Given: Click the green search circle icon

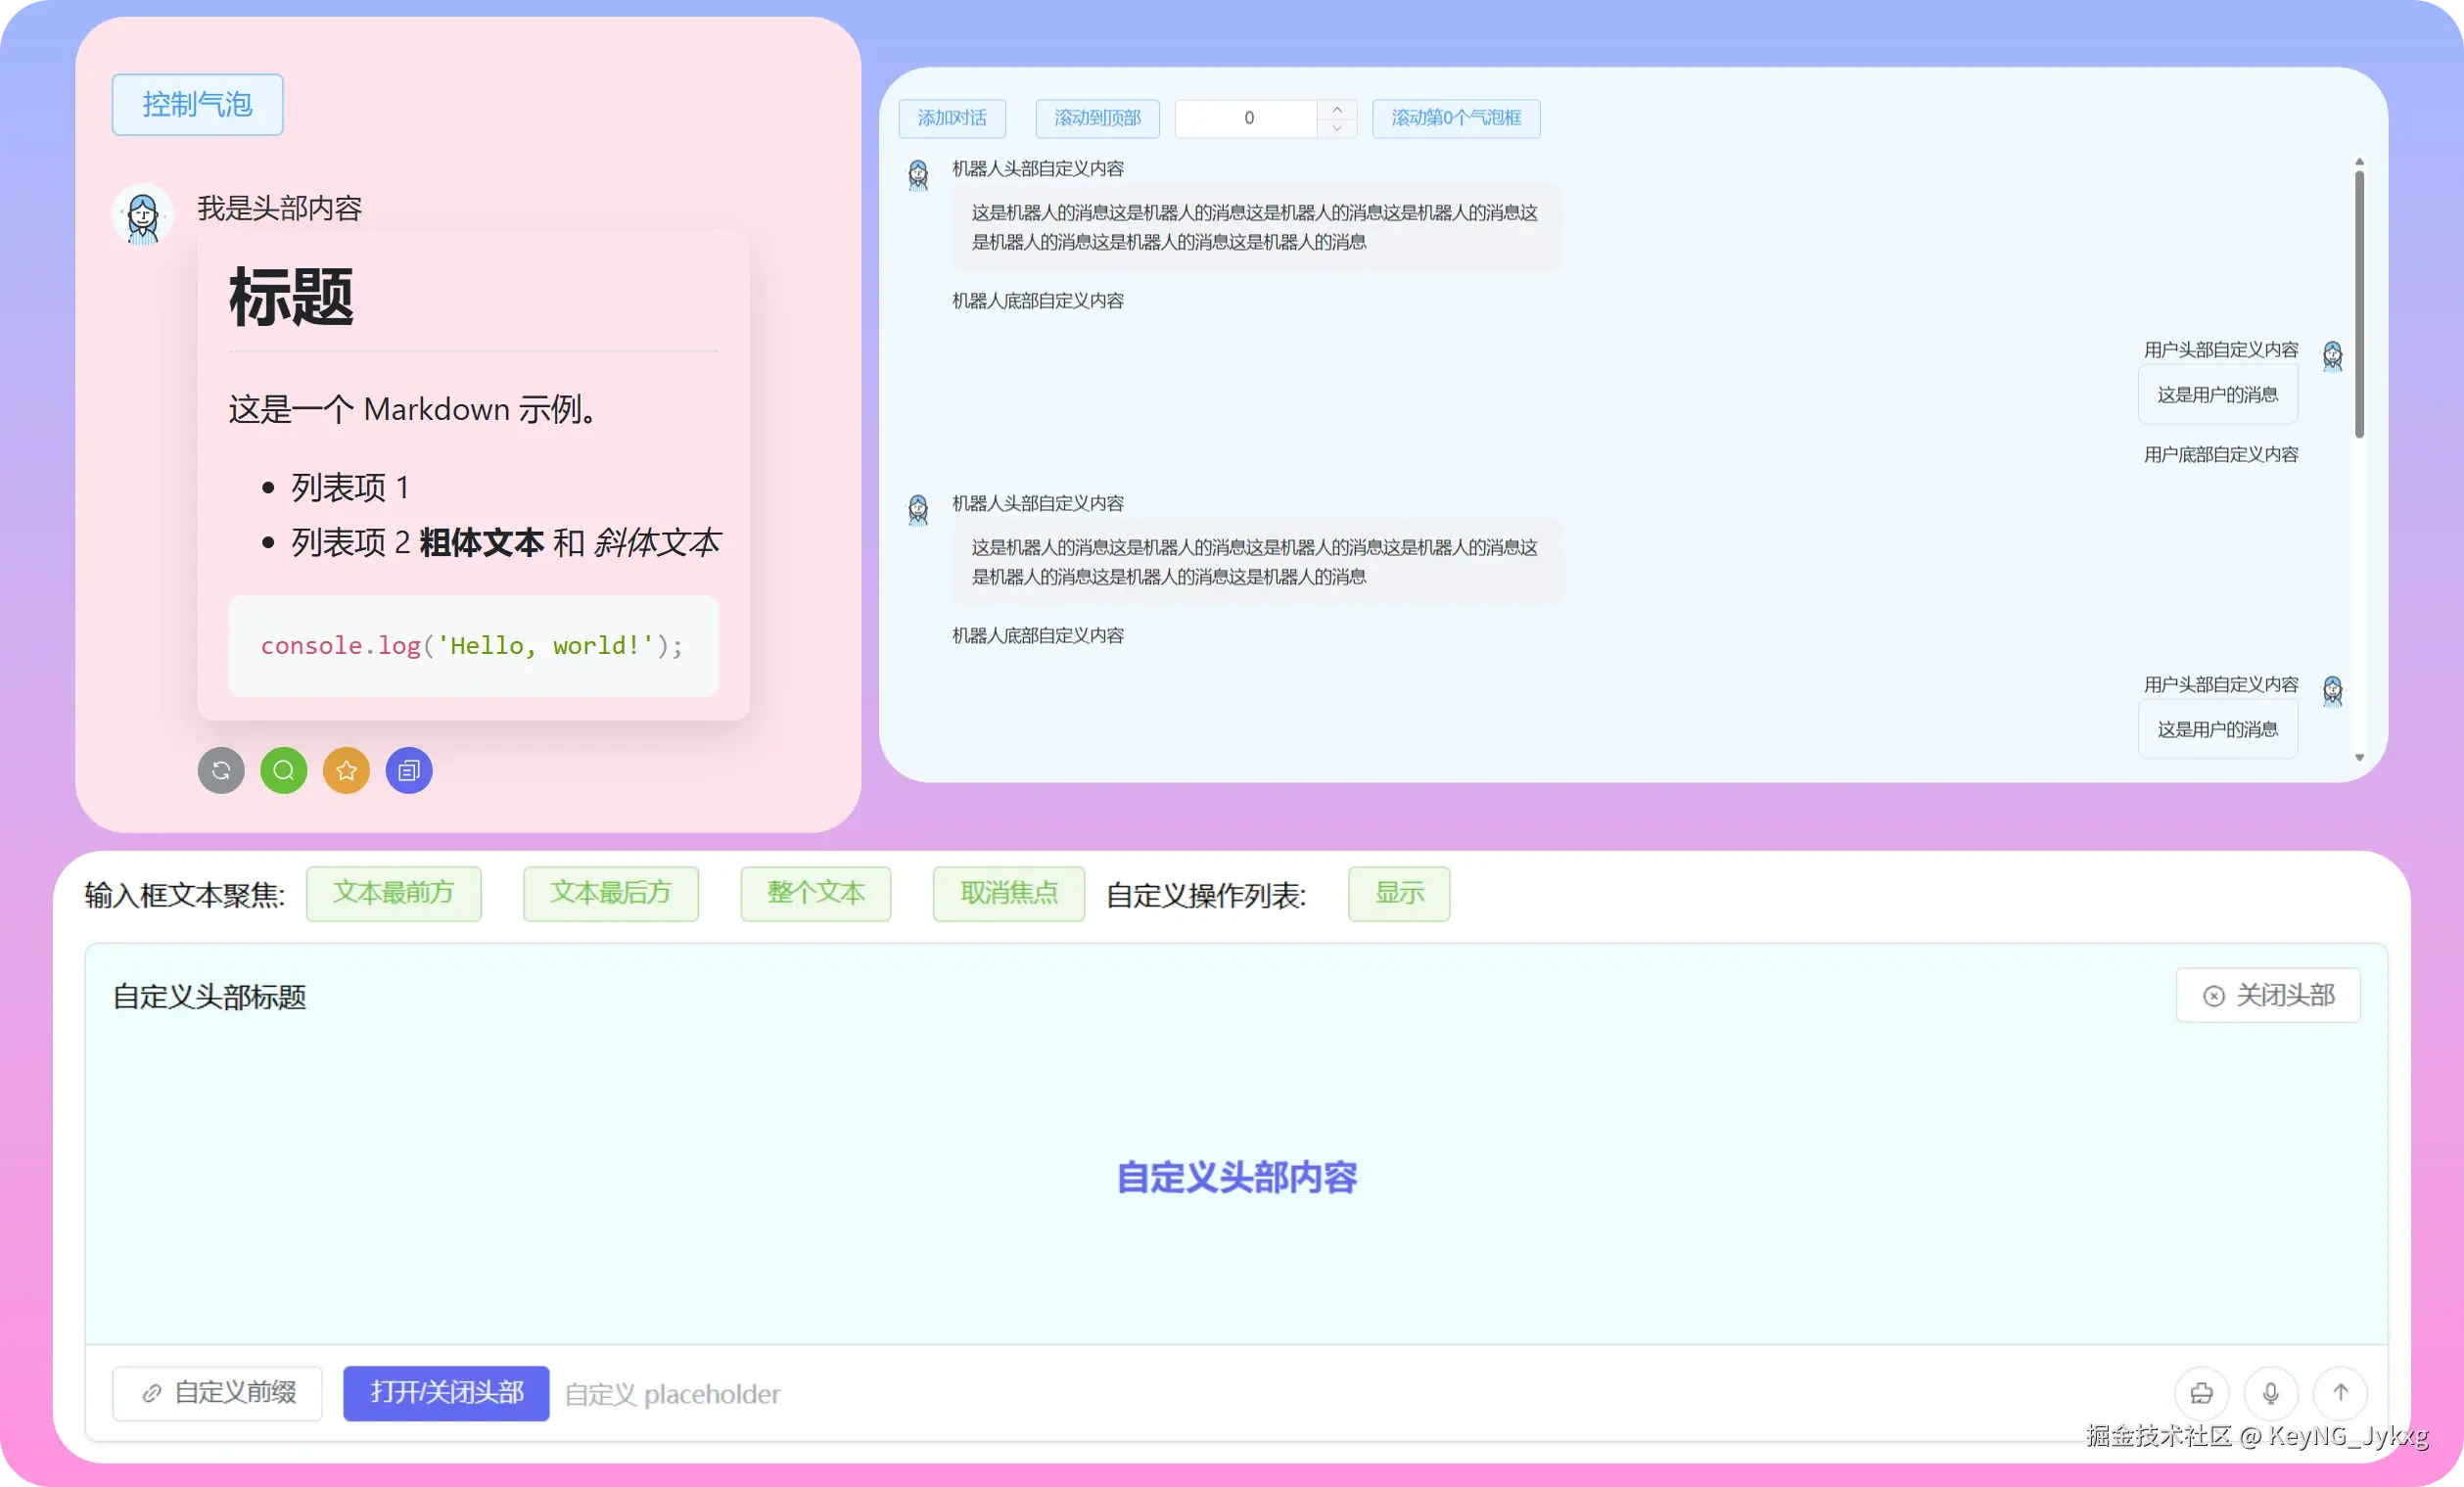Looking at the screenshot, I should (284, 770).
